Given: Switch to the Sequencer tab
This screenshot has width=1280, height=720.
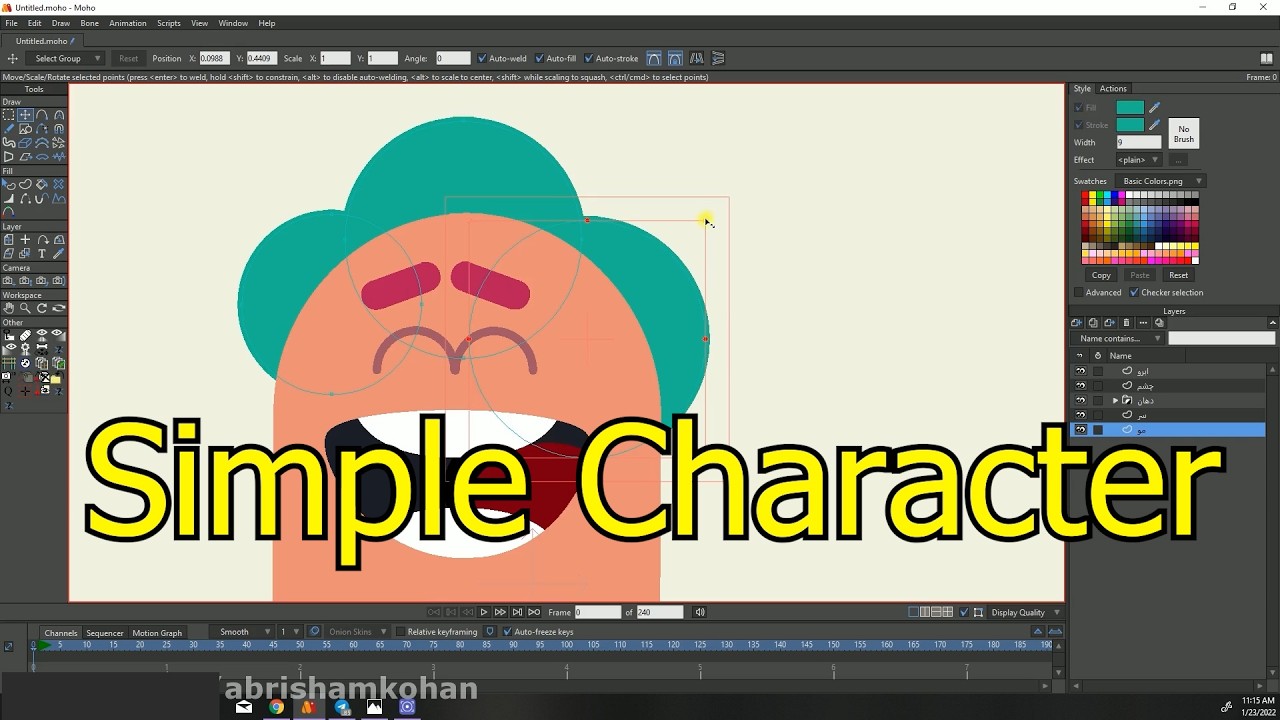Looking at the screenshot, I should click(x=104, y=633).
